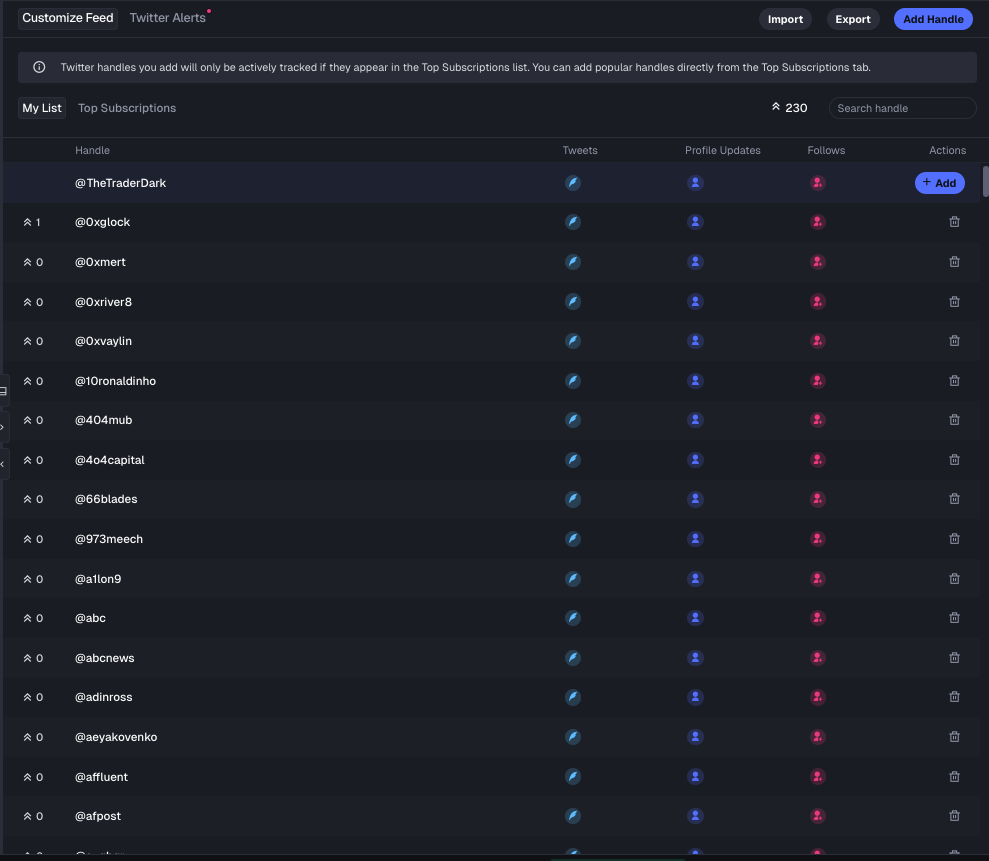Click the info icon in the notice banner

click(39, 68)
